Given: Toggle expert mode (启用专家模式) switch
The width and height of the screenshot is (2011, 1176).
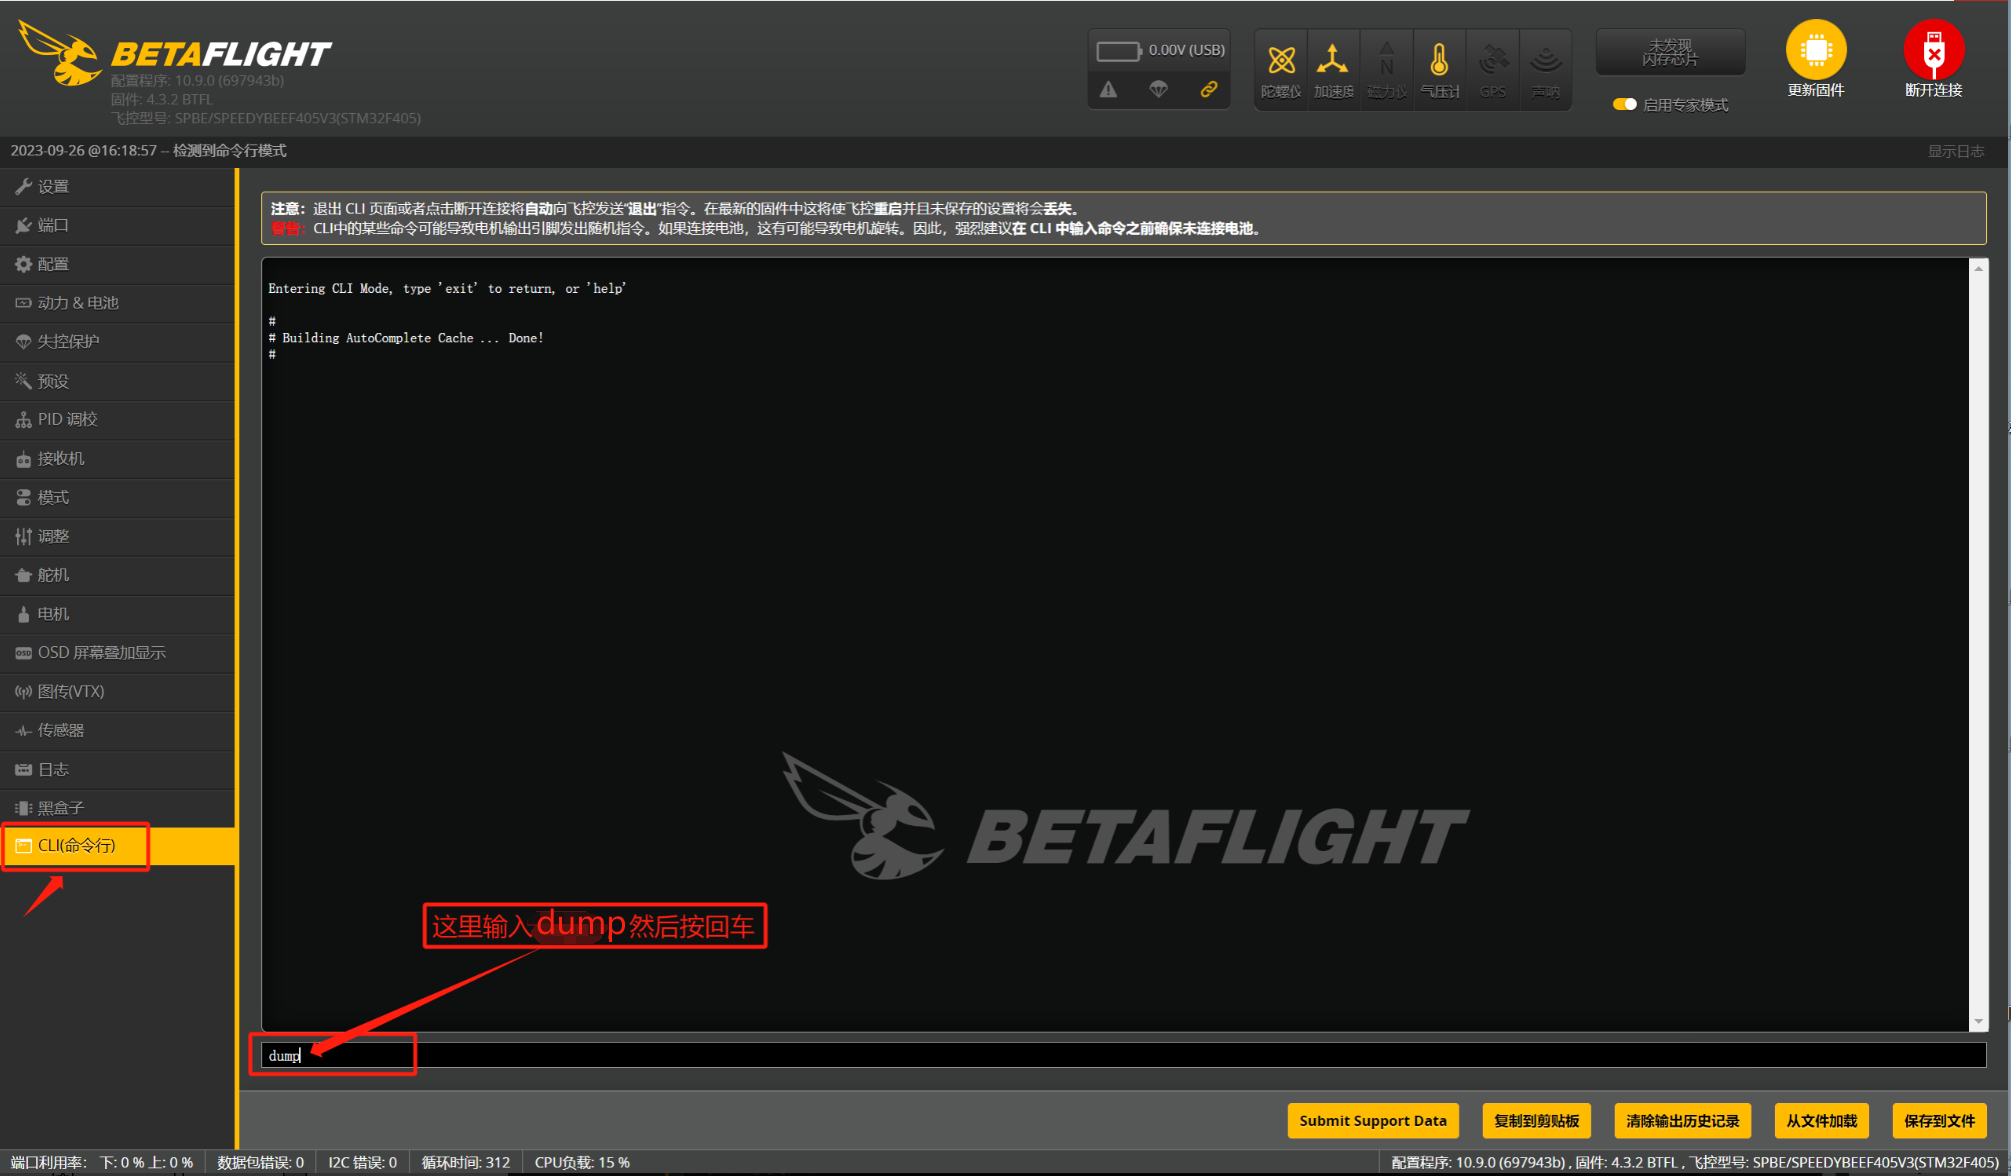Looking at the screenshot, I should (1625, 104).
